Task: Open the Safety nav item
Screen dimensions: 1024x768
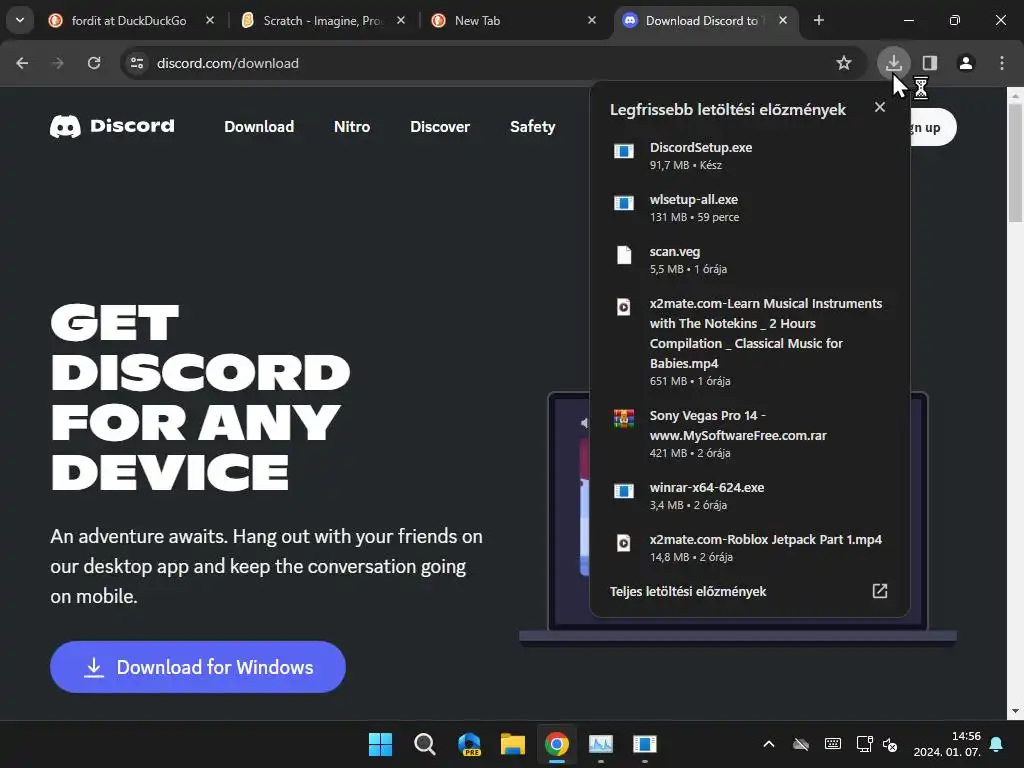Action: (x=532, y=127)
